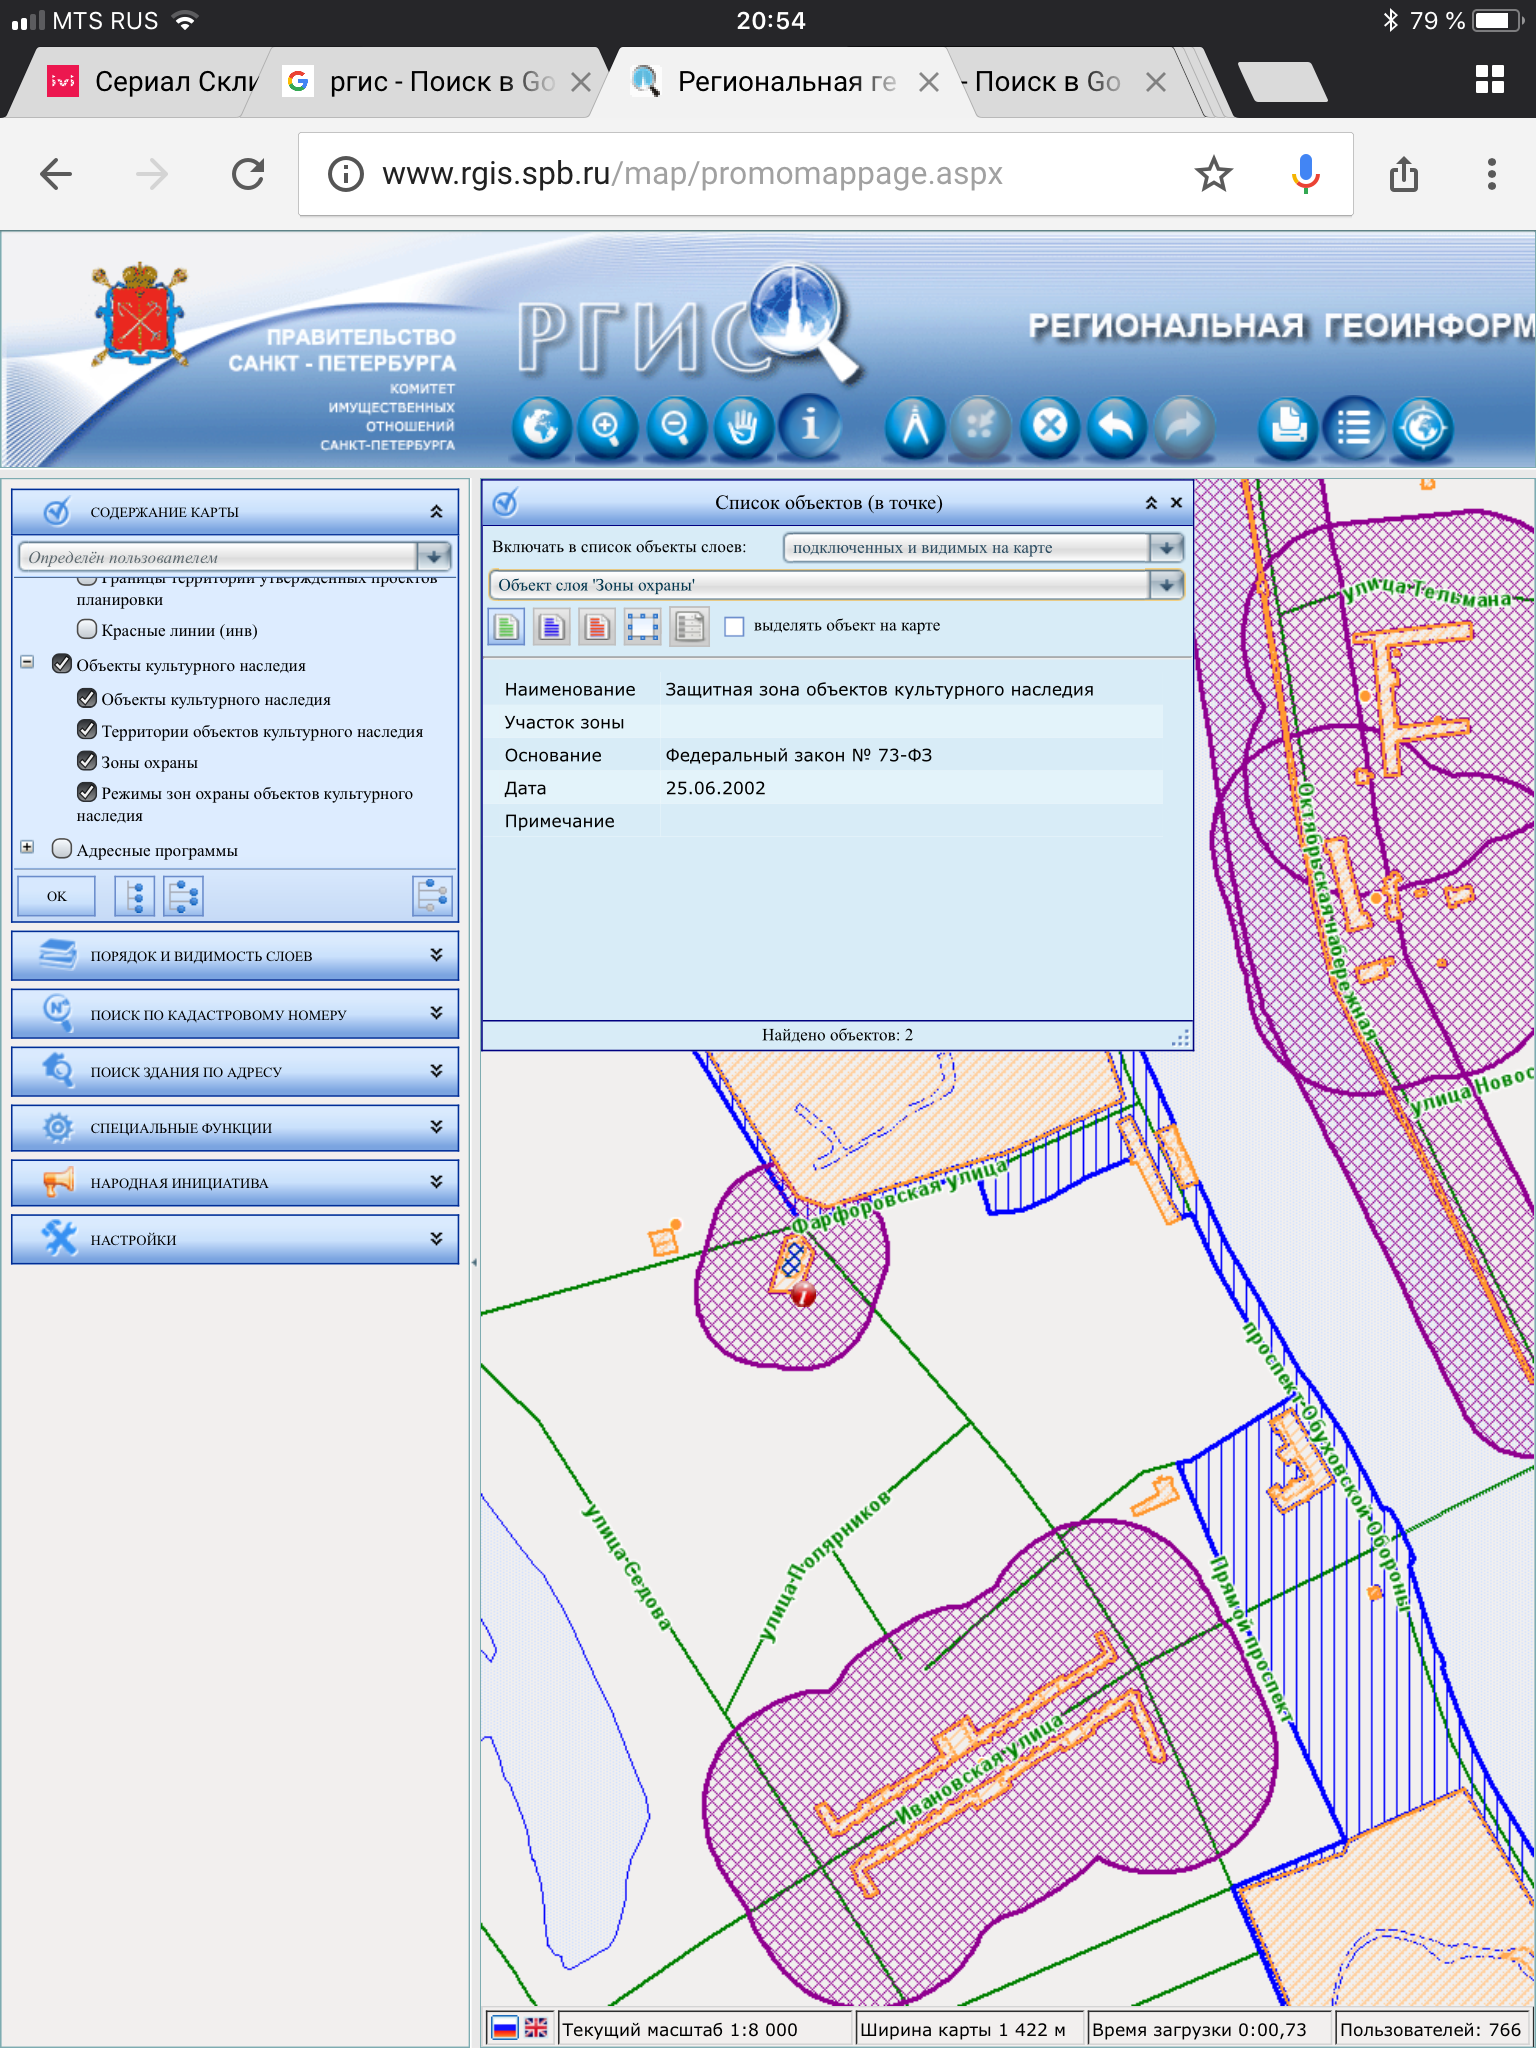Click the zoom in magnifier tool
The height and width of the screenshot is (2048, 1536).
pos(607,427)
